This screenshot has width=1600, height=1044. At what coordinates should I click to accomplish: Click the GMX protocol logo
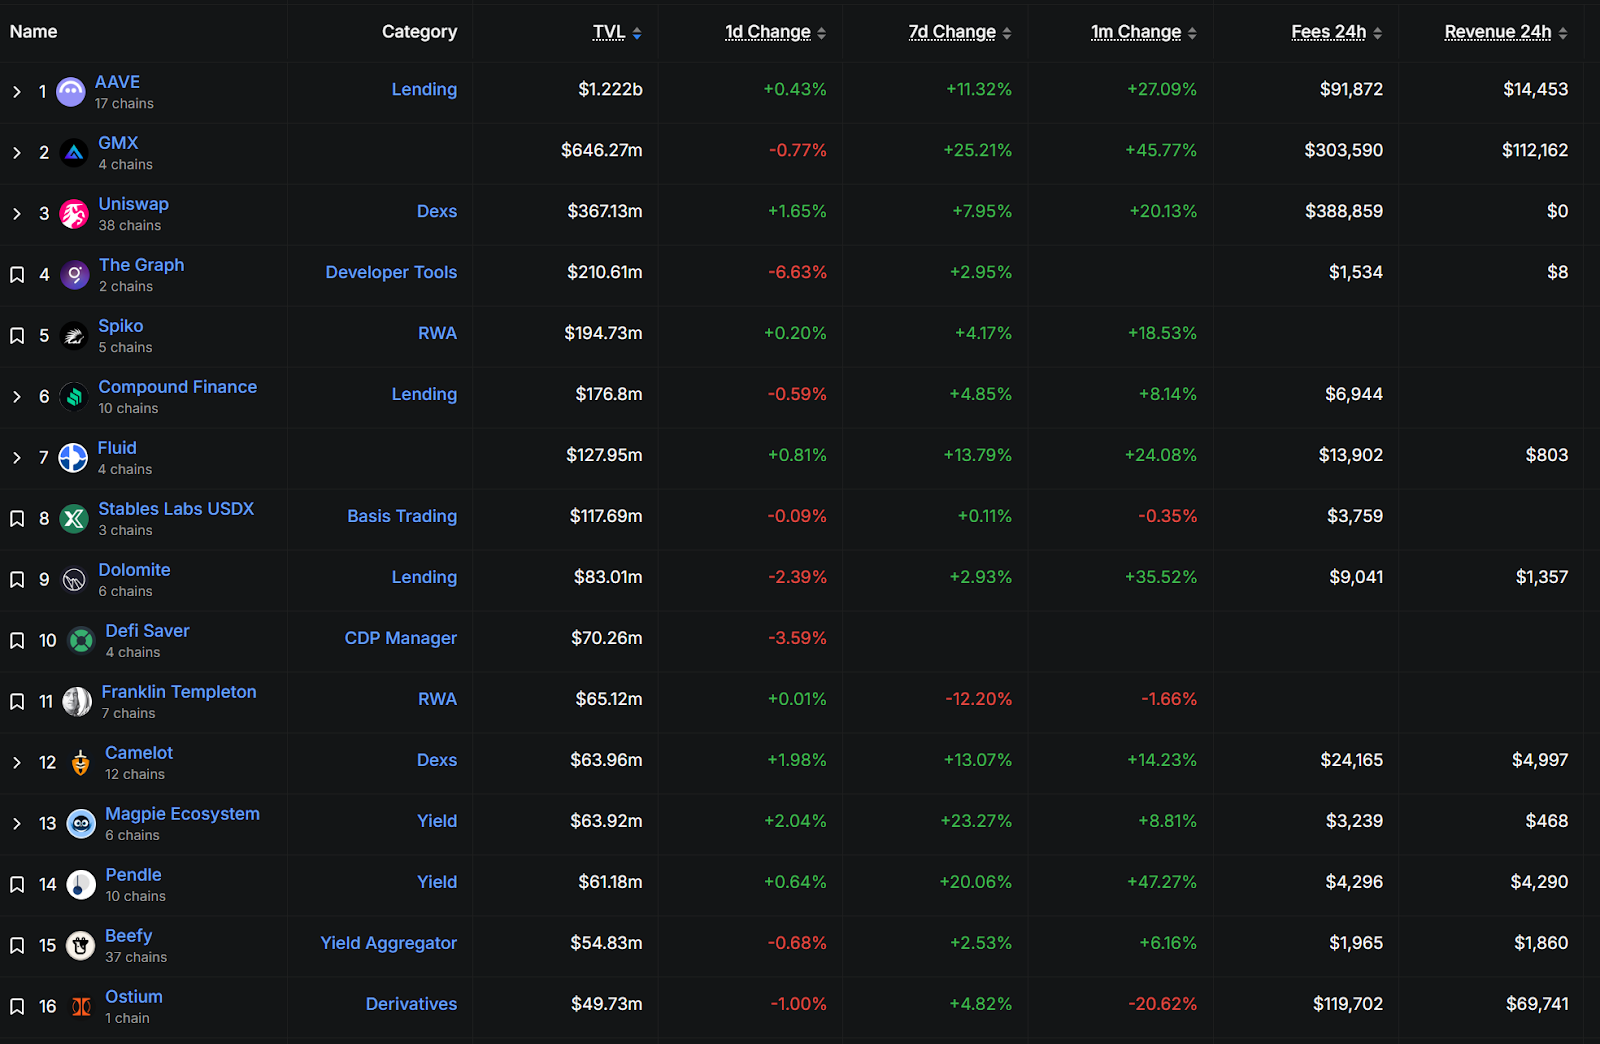[74, 153]
